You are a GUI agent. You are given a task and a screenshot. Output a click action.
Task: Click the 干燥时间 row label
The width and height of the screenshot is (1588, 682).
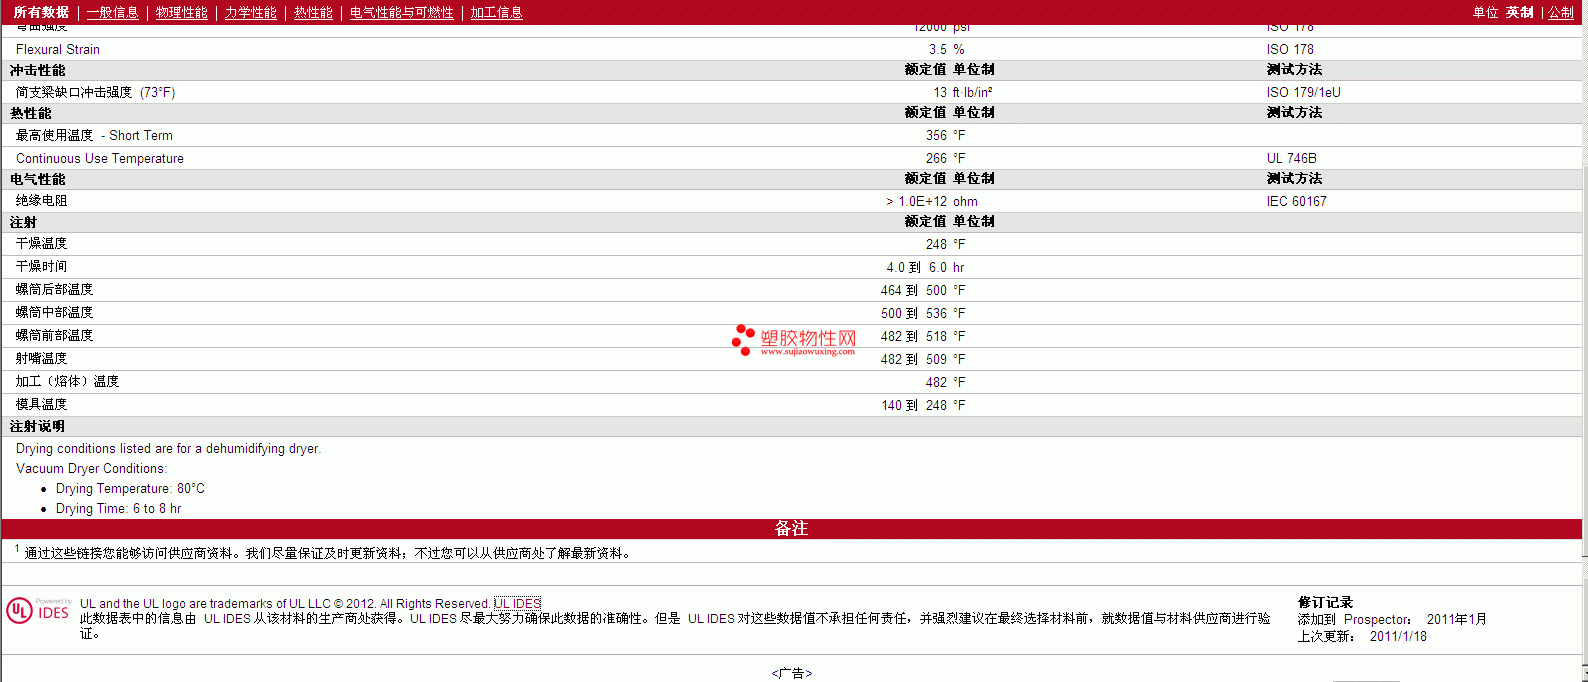pyautogui.click(x=41, y=267)
